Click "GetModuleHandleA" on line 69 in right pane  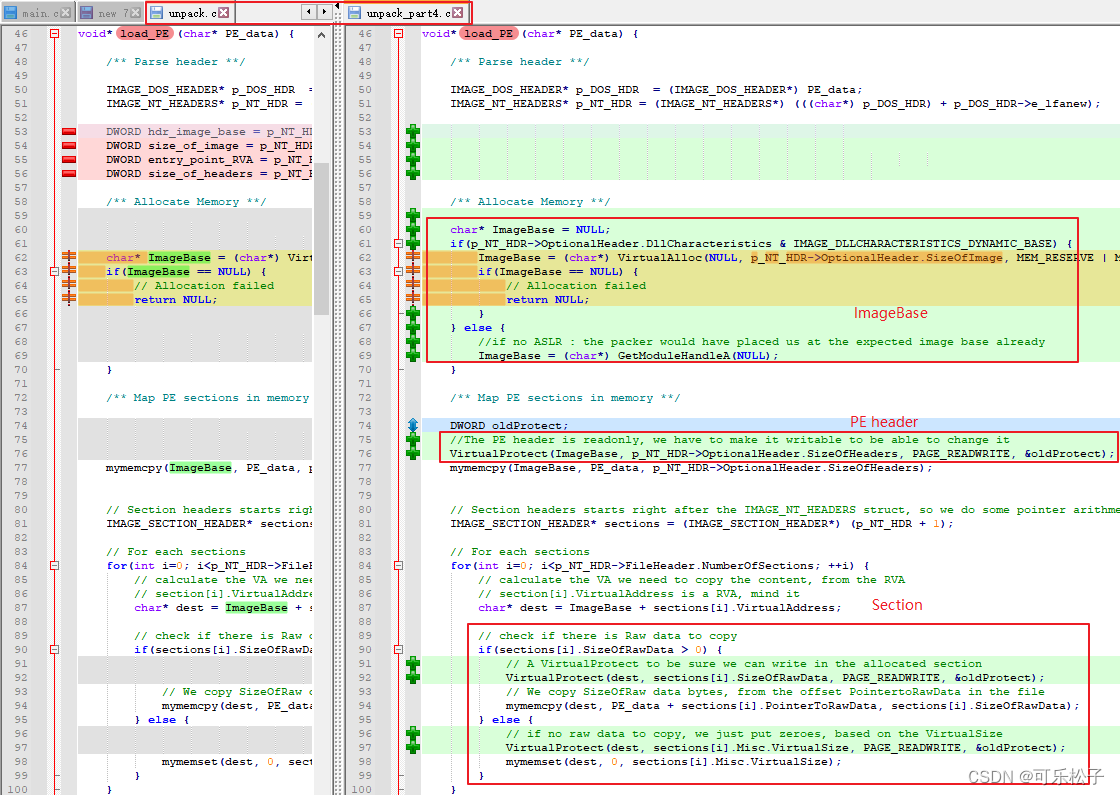(674, 356)
